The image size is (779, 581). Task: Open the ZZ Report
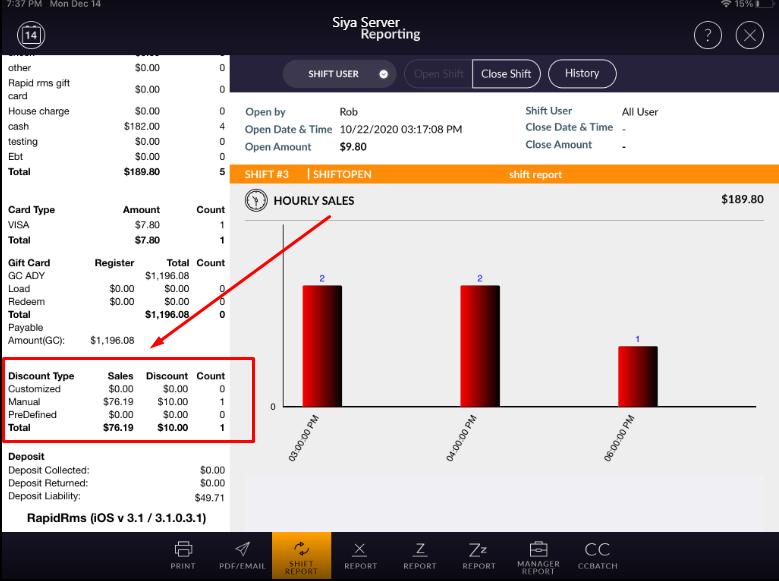pyautogui.click(x=479, y=555)
